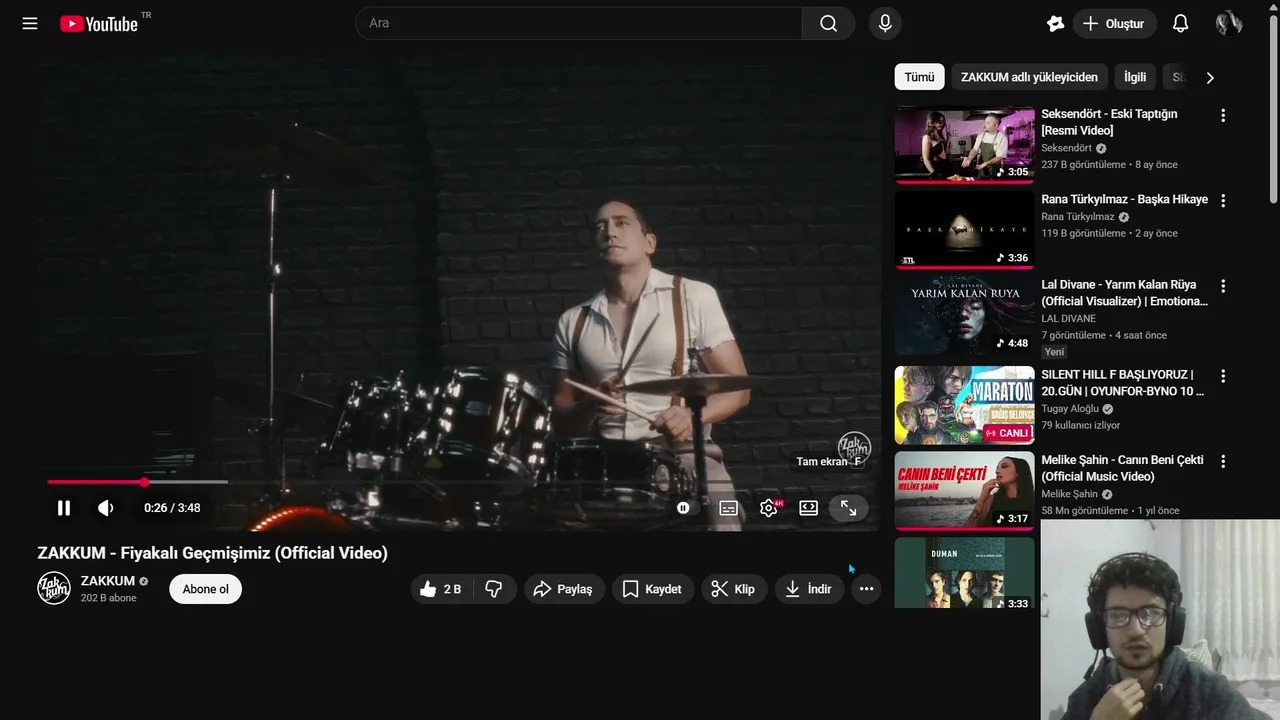The image size is (1280, 720).
Task: Select the Tümü filter chip
Action: tap(920, 77)
